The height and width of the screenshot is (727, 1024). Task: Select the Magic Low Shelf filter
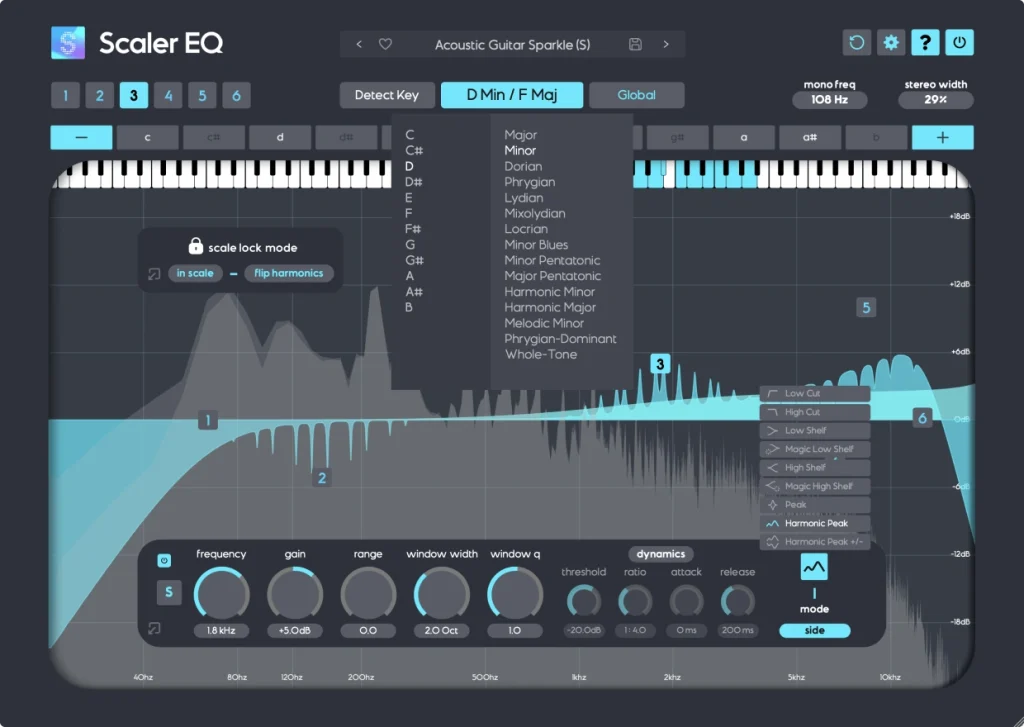pos(815,448)
